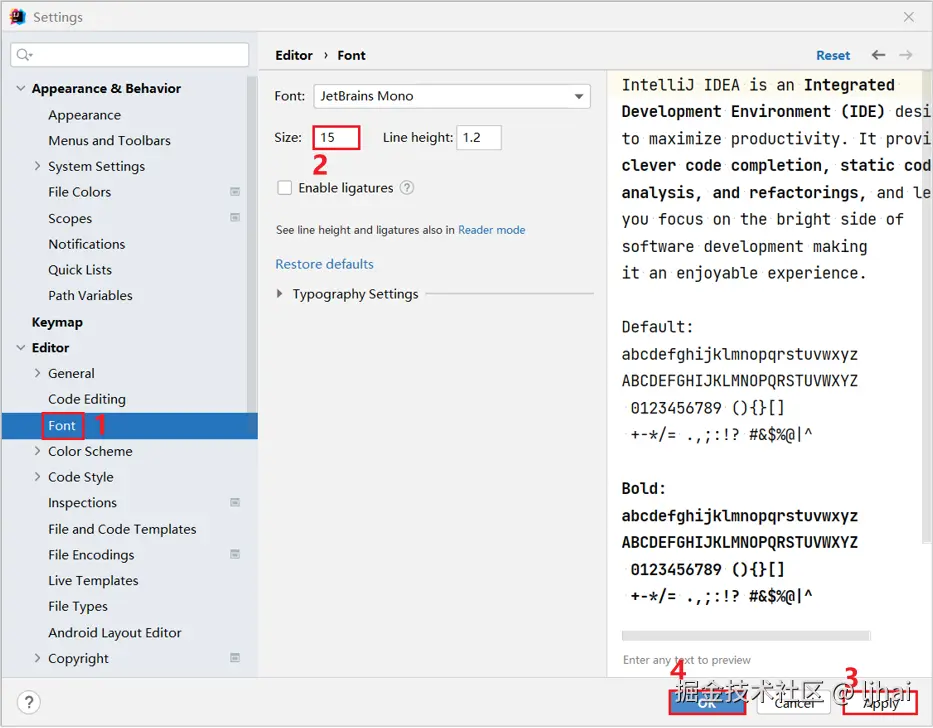Expand the Copyright node
This screenshot has height=728, width=933.
(37, 658)
